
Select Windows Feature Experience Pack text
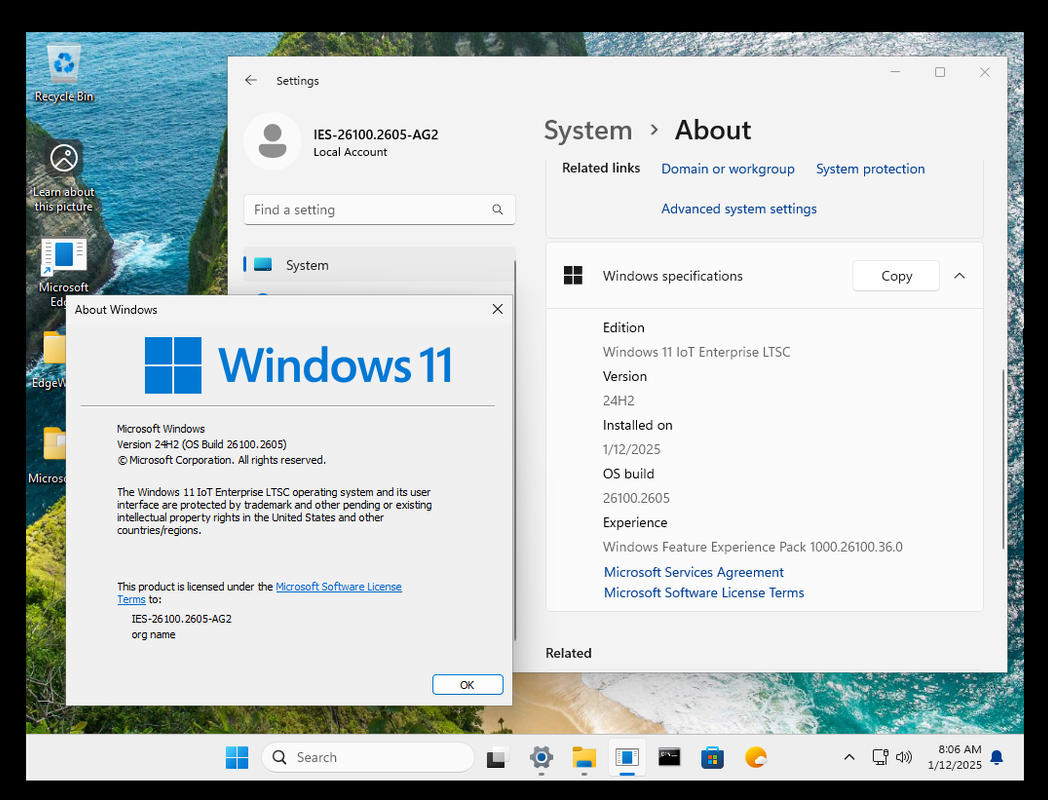[x=753, y=547]
